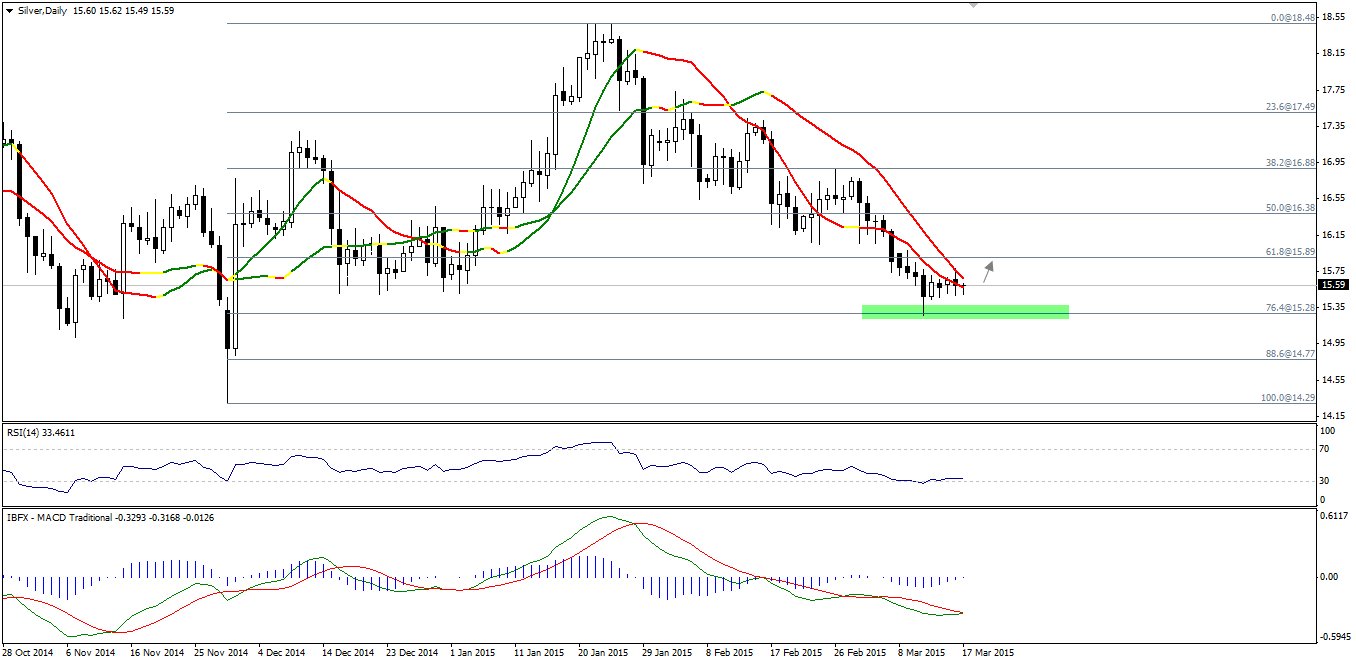Open the chart menu triangle beside Silver,Daily

coord(9,9)
